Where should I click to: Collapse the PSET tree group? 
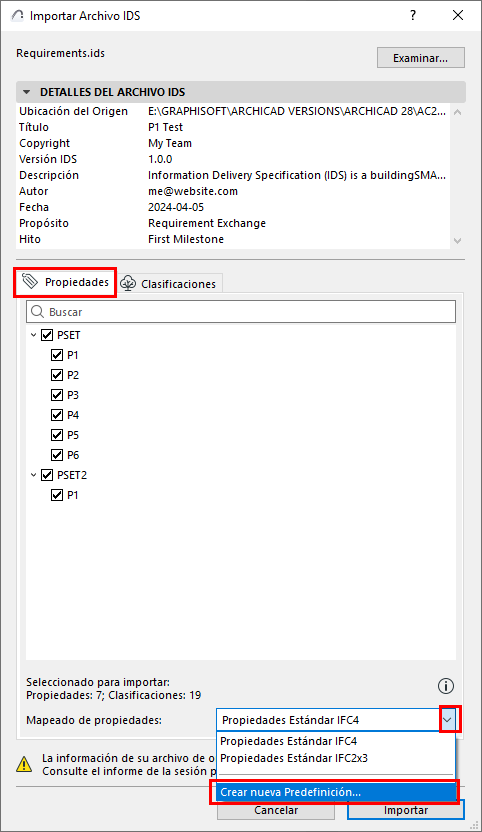coord(33,335)
